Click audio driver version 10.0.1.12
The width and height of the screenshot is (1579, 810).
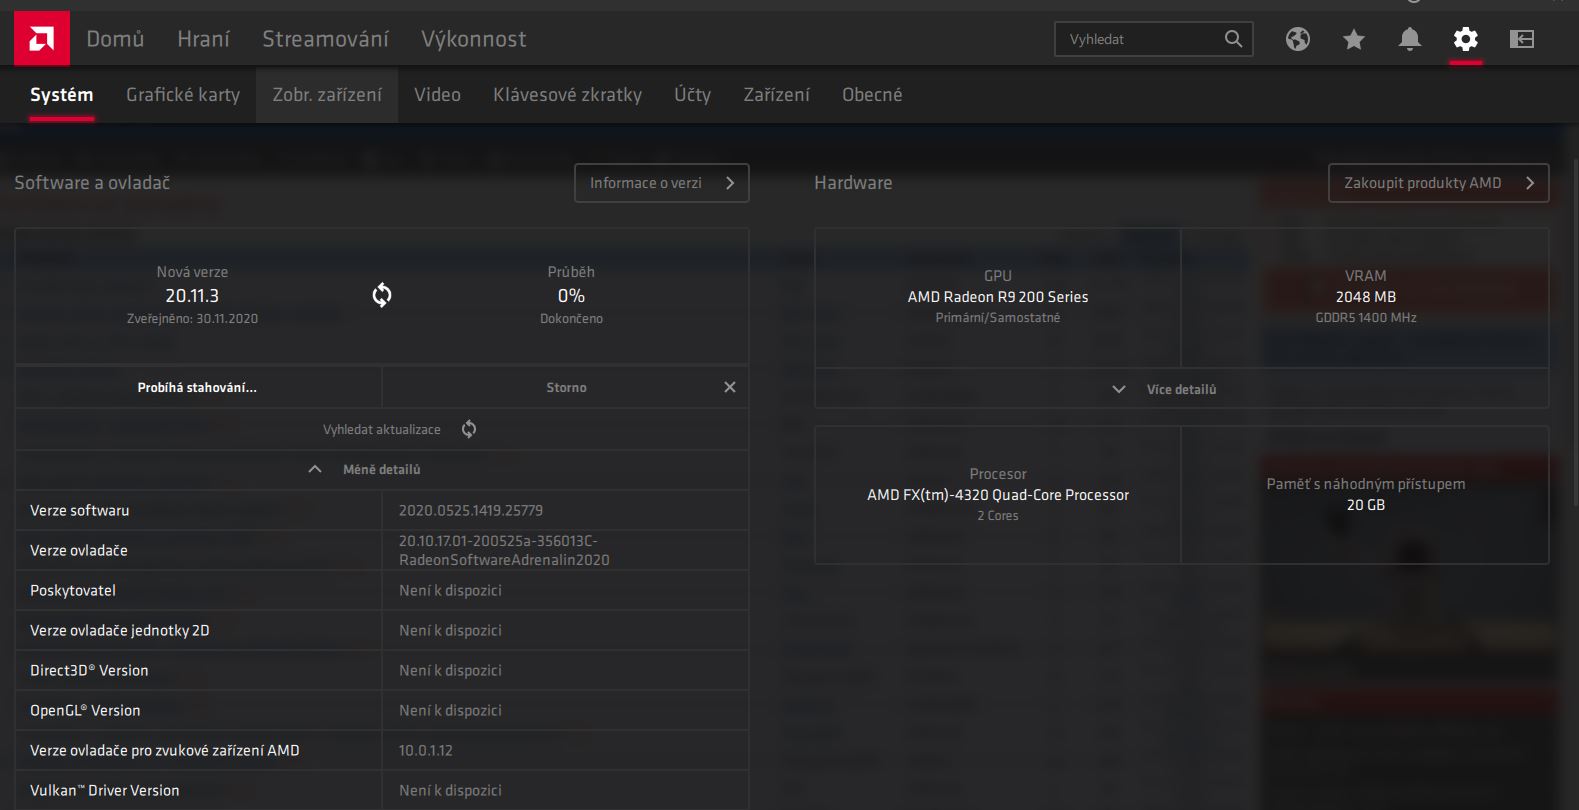point(426,750)
